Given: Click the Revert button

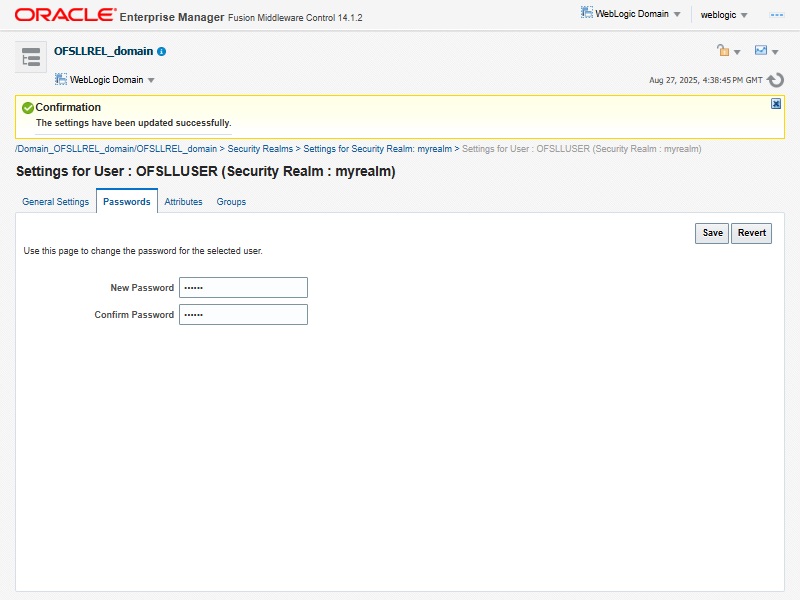Looking at the screenshot, I should pos(751,233).
